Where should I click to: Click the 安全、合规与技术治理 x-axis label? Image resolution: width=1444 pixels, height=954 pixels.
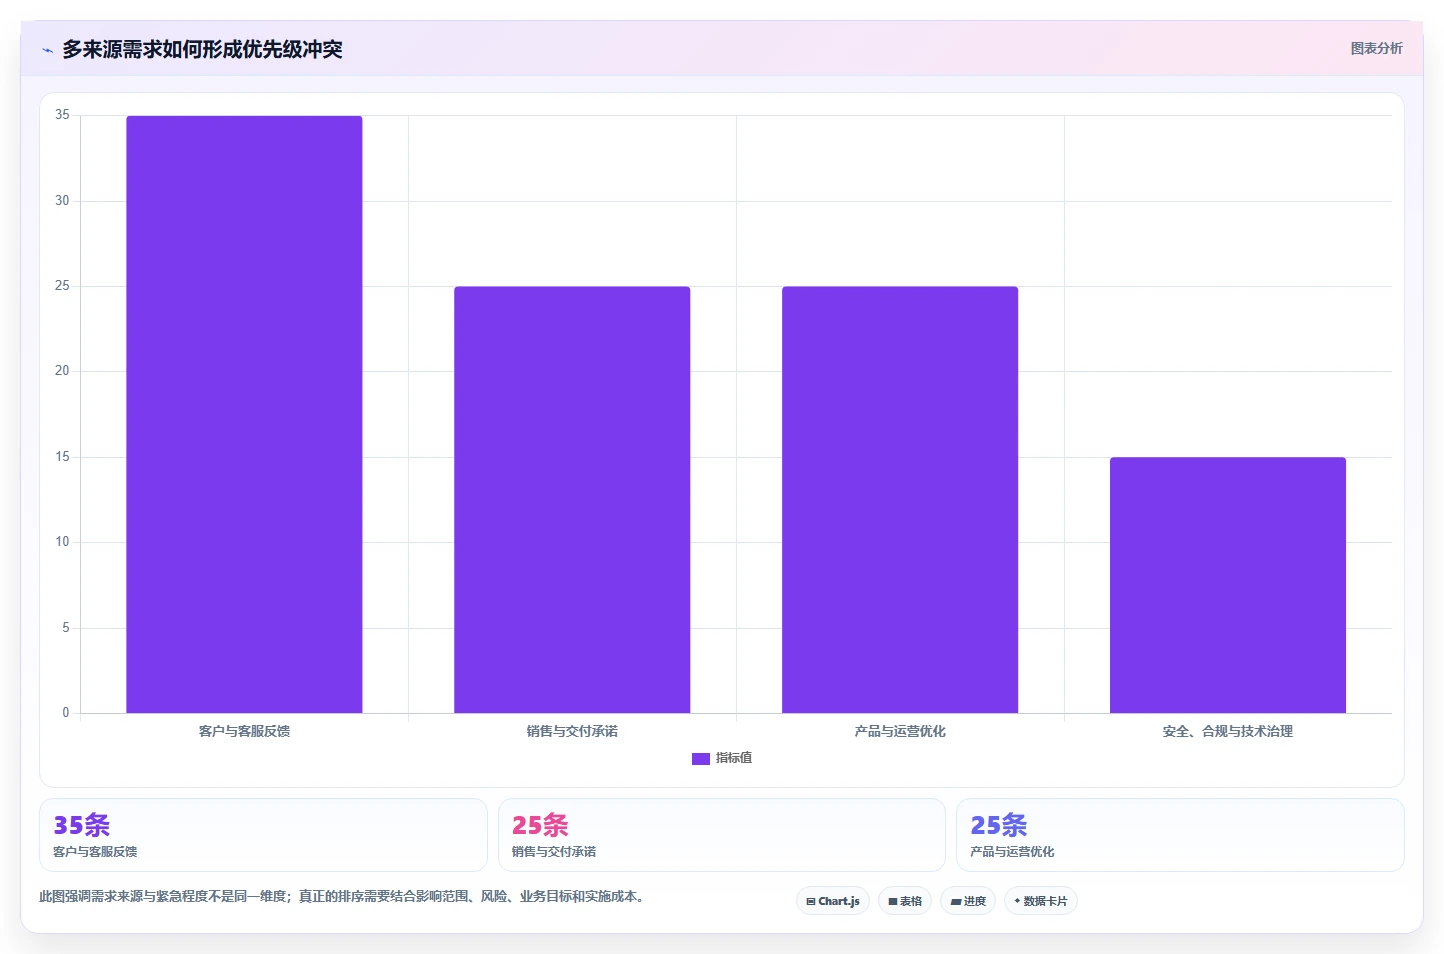(x=1228, y=731)
